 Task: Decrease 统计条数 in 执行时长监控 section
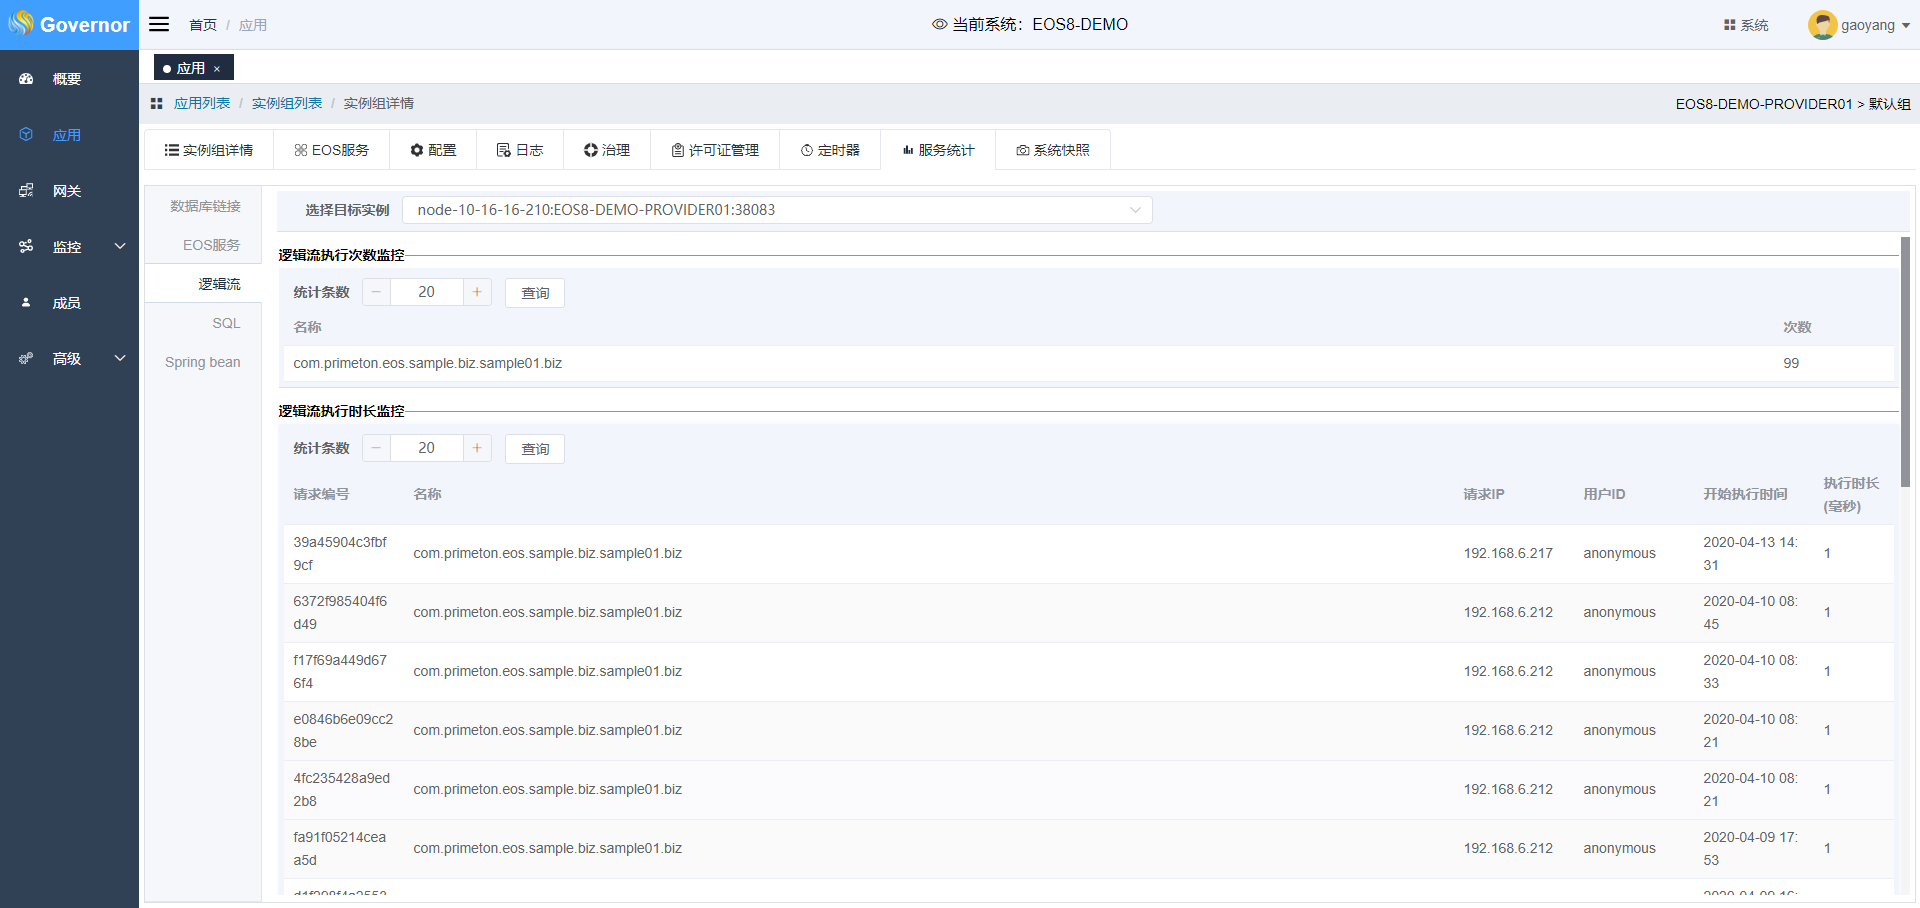click(x=376, y=448)
